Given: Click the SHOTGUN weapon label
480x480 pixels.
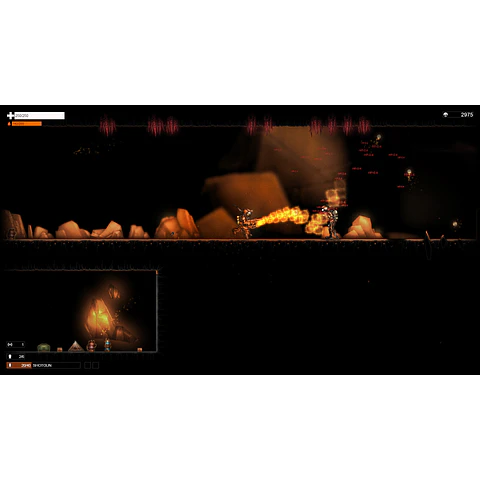Looking at the screenshot, I should point(42,366).
